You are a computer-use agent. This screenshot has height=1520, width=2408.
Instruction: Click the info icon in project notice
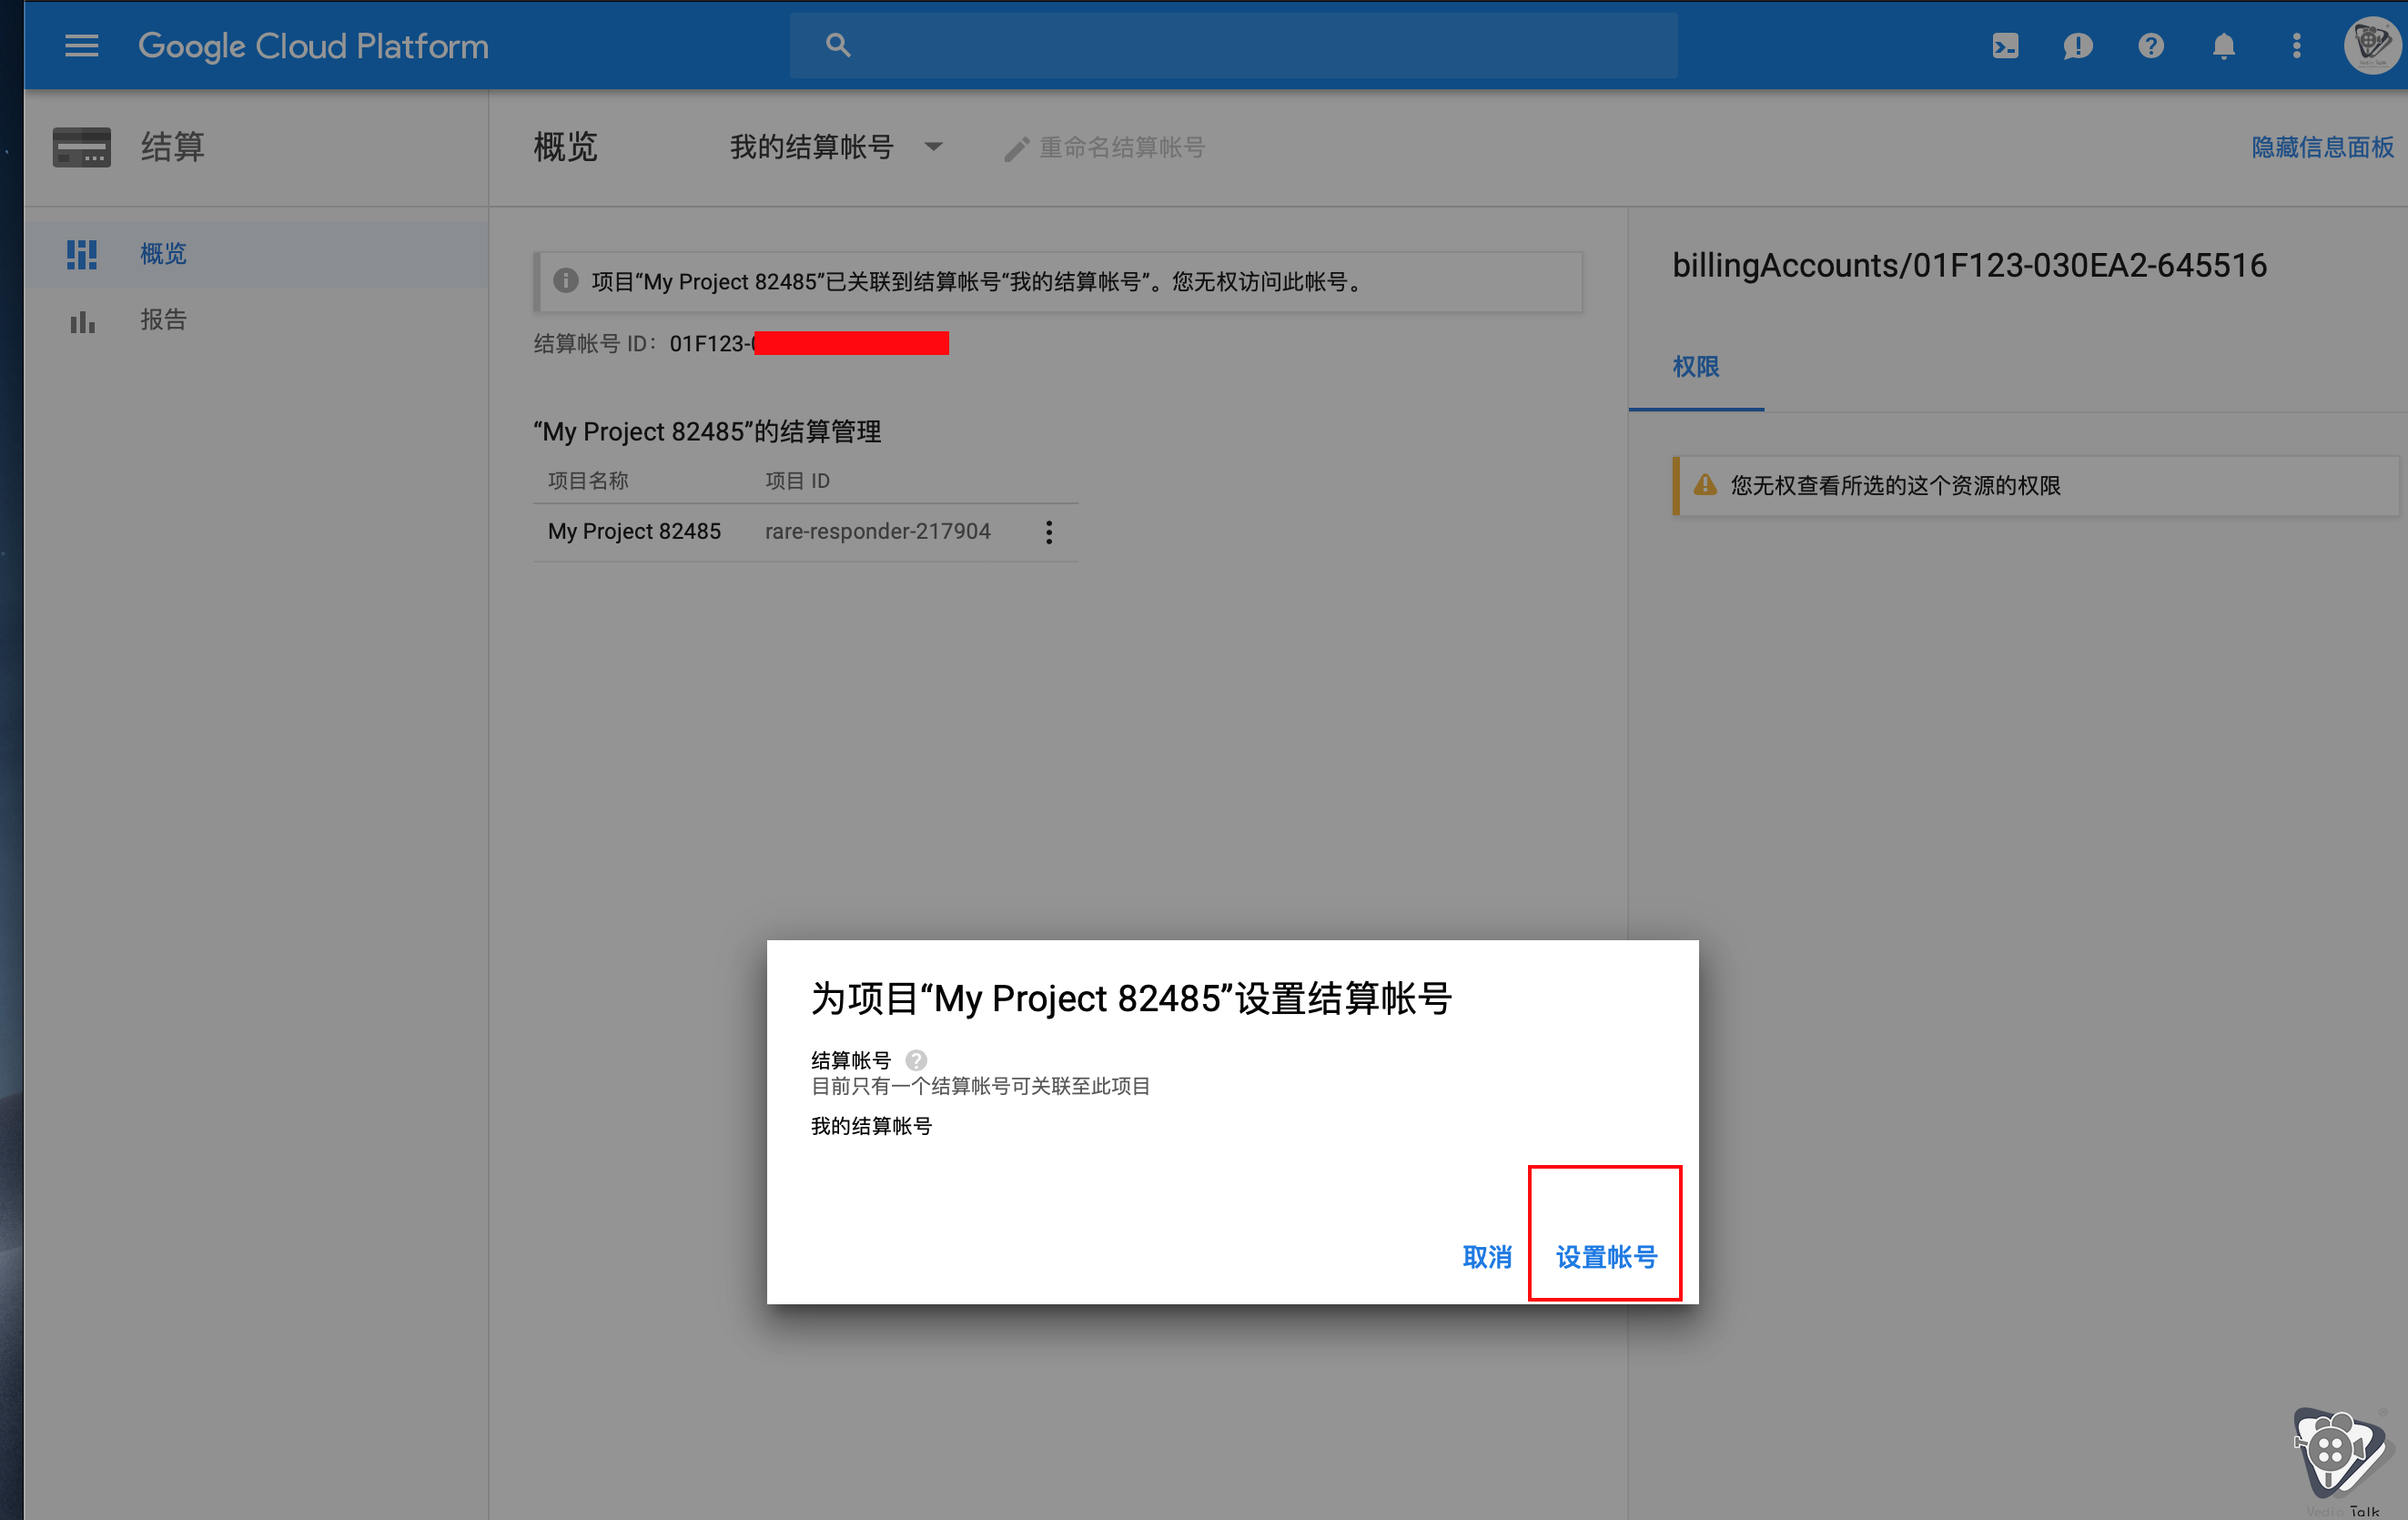pyautogui.click(x=566, y=281)
